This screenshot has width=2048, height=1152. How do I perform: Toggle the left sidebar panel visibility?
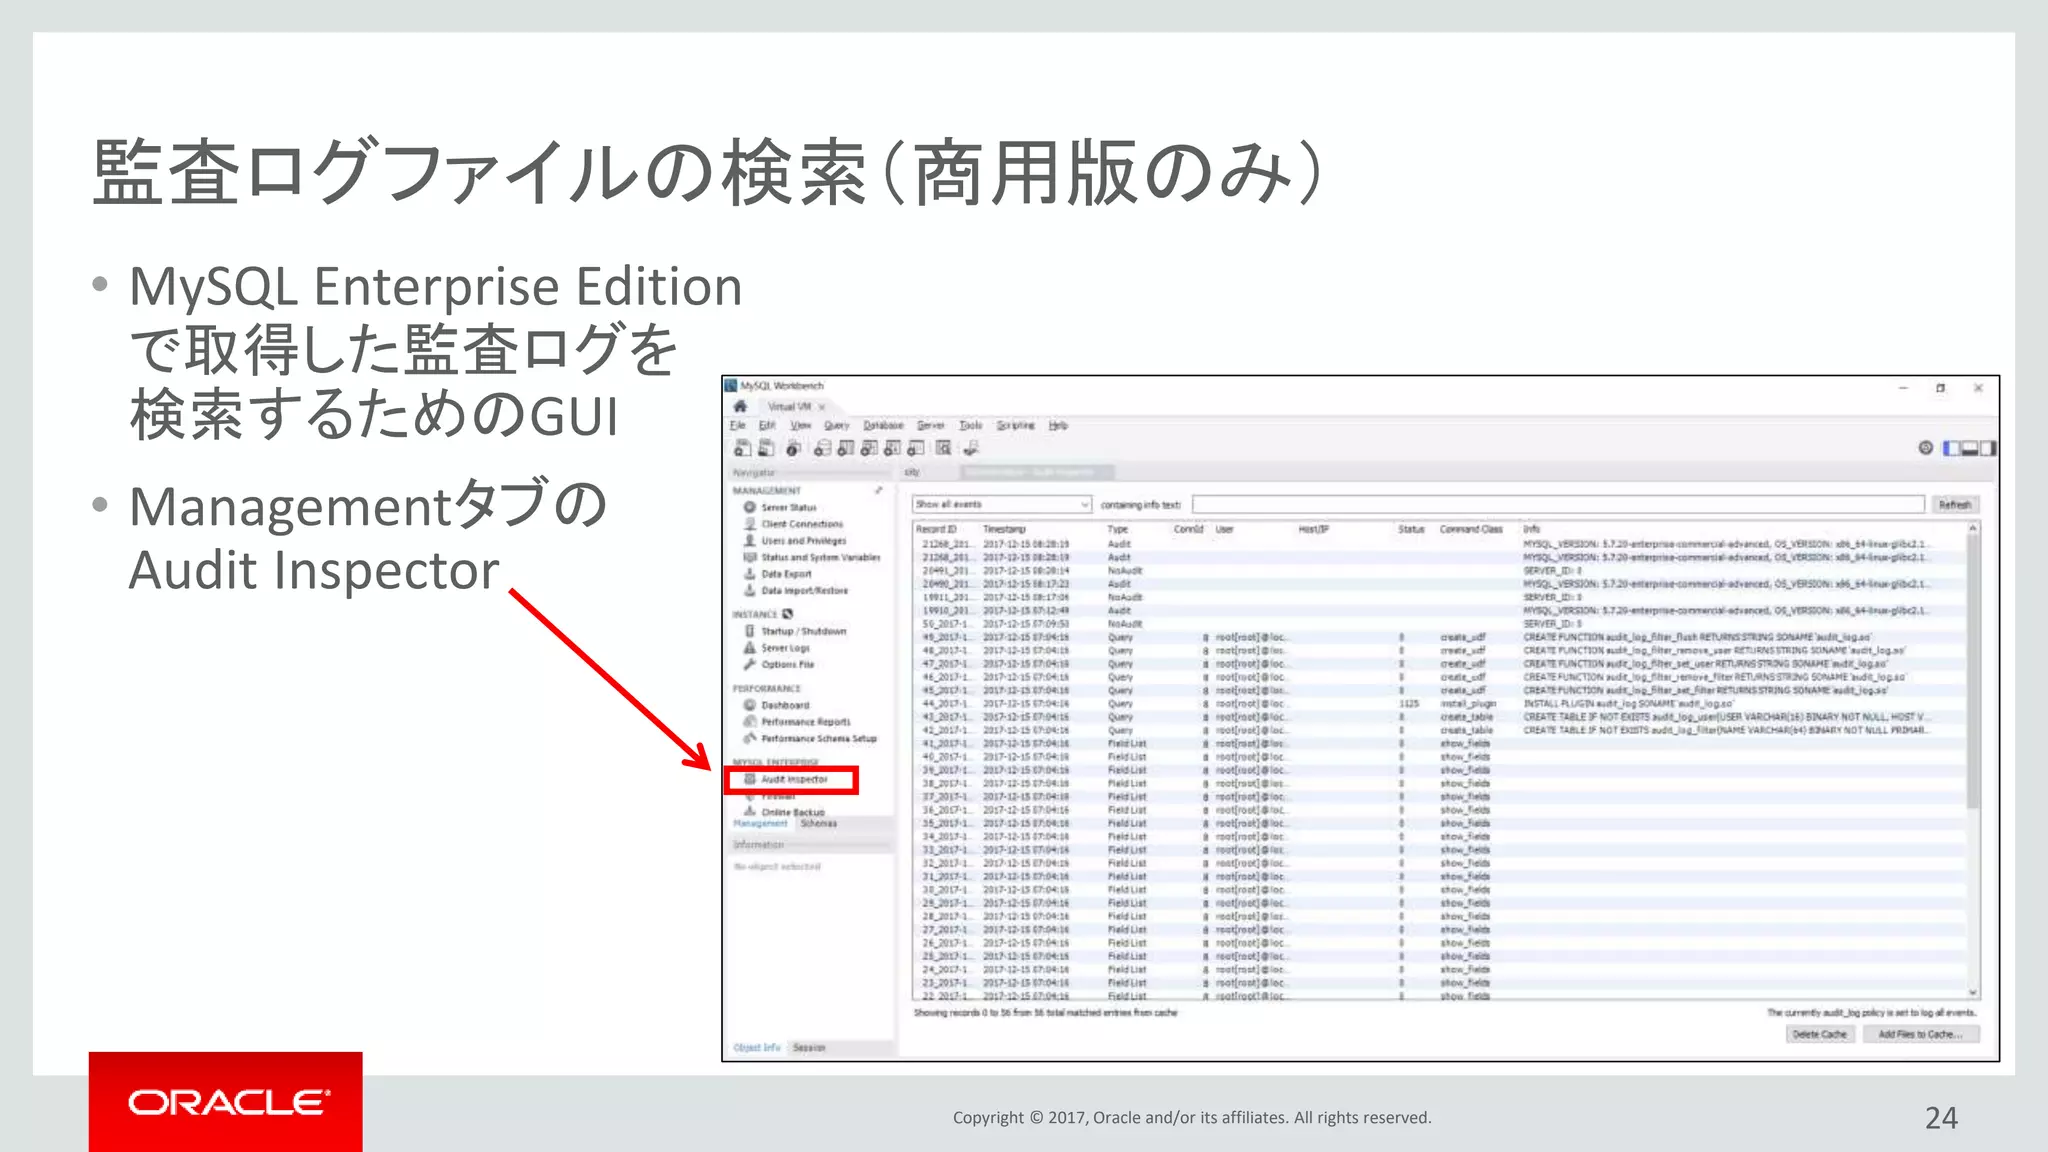[x=1951, y=448]
